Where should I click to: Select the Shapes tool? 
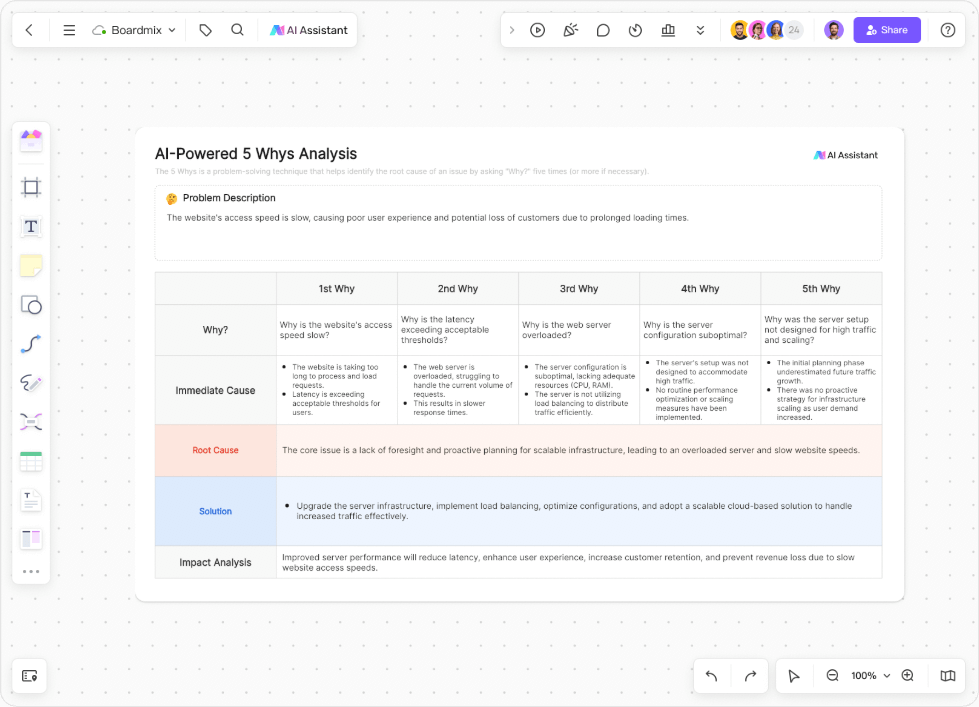click(x=31, y=305)
